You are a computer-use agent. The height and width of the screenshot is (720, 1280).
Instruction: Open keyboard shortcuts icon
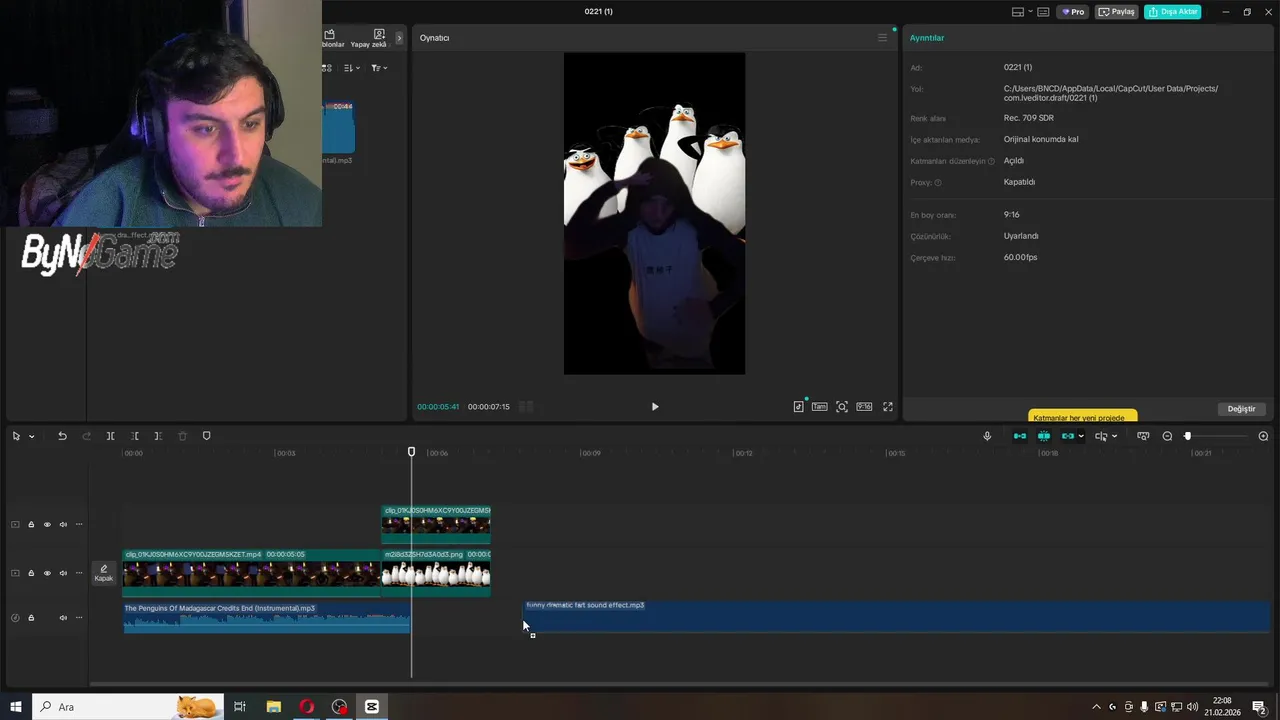click(x=1043, y=12)
